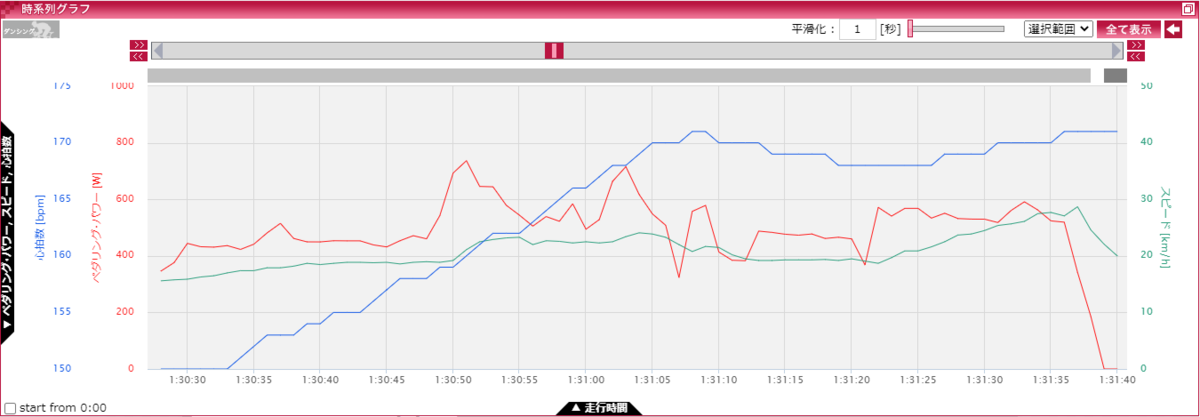Viewport: 1200px width, 417px height.
Task: Click the ペダリング・パワー [W] axis label
Action: (97, 227)
